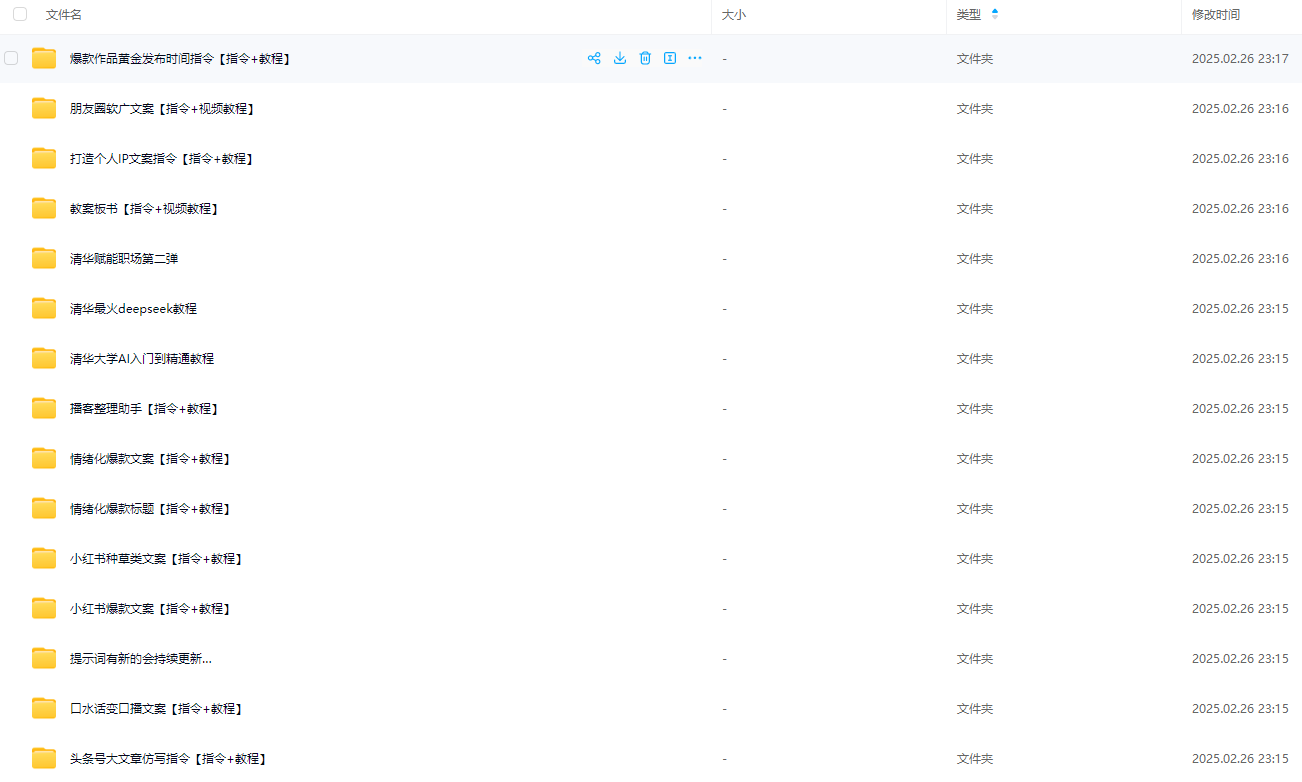Delete the 爆款作品黄金发布时间指令 folder via trash icon

pos(645,58)
